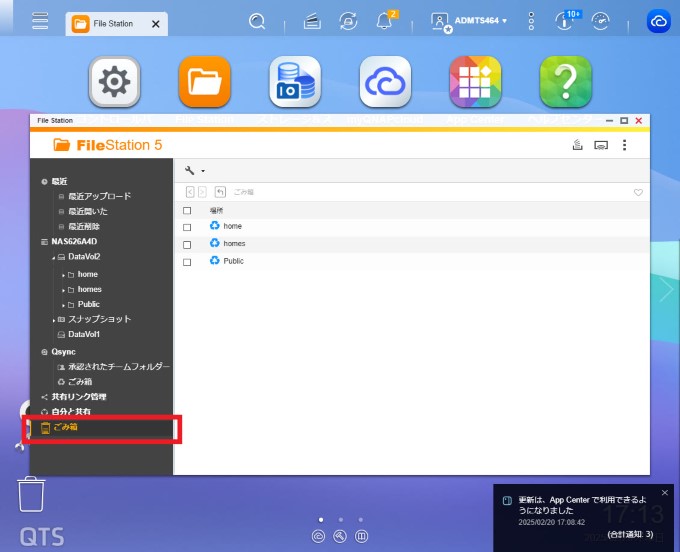The height and width of the screenshot is (552, 680).
Task: Select 最近アップロード in sidebar
Action: tap(100, 196)
